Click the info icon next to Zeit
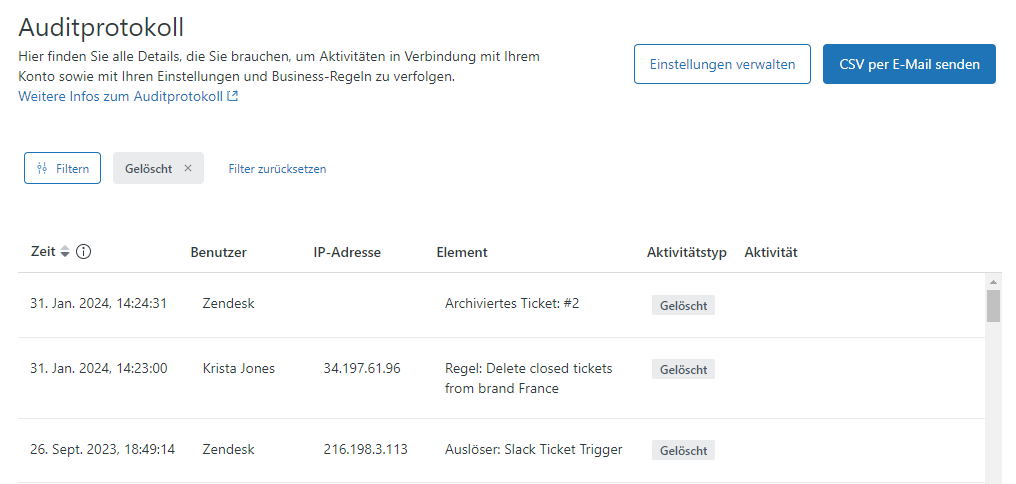 pyautogui.click(x=84, y=251)
